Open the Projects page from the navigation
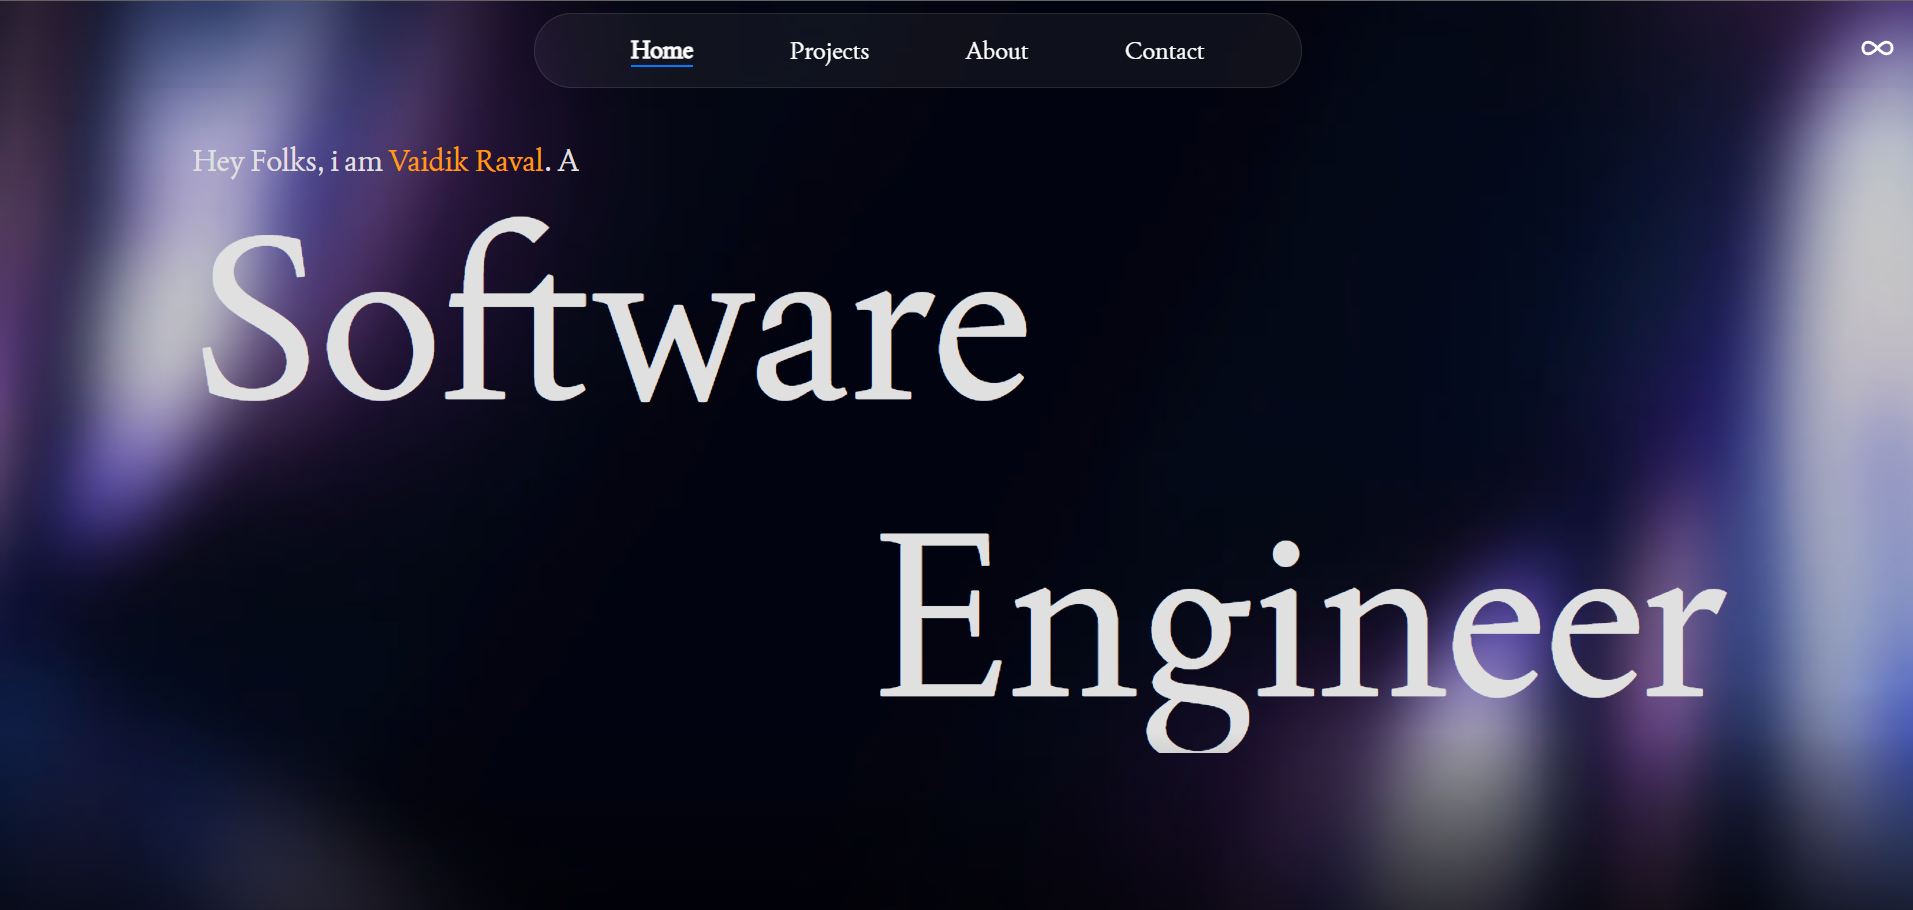1913x910 pixels. (829, 50)
